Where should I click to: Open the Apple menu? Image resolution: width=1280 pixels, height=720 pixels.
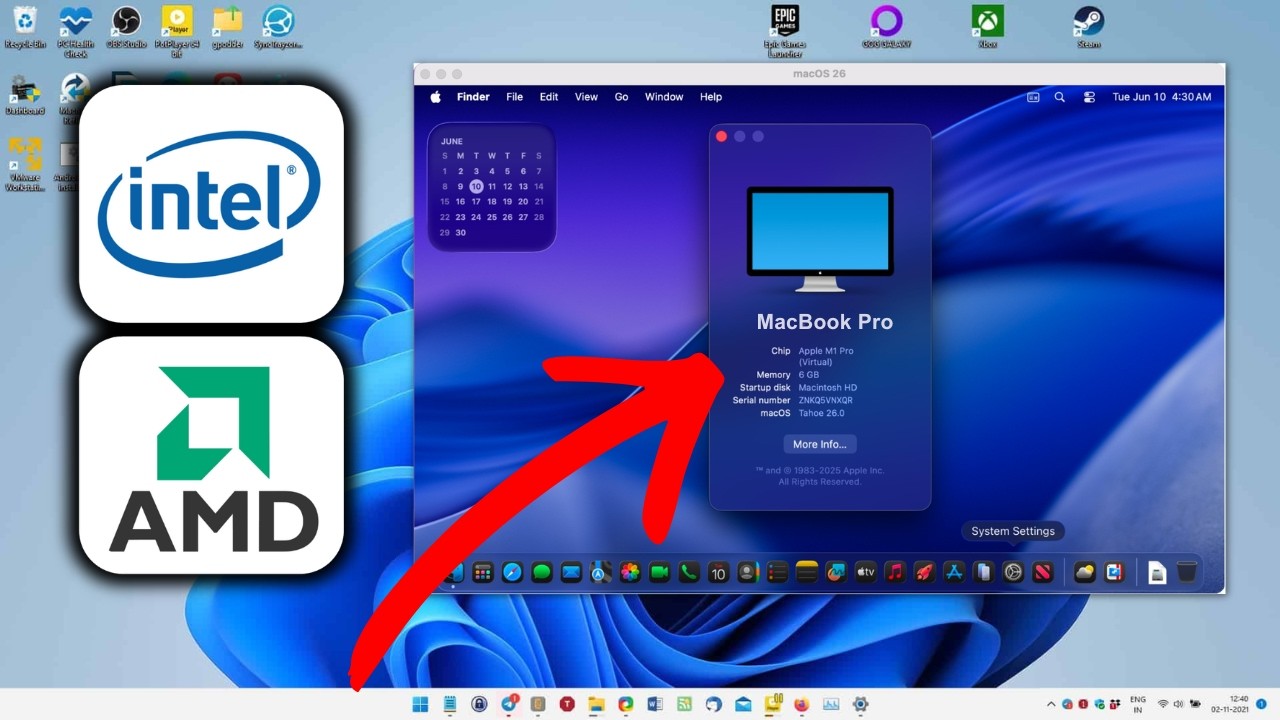(x=436, y=97)
